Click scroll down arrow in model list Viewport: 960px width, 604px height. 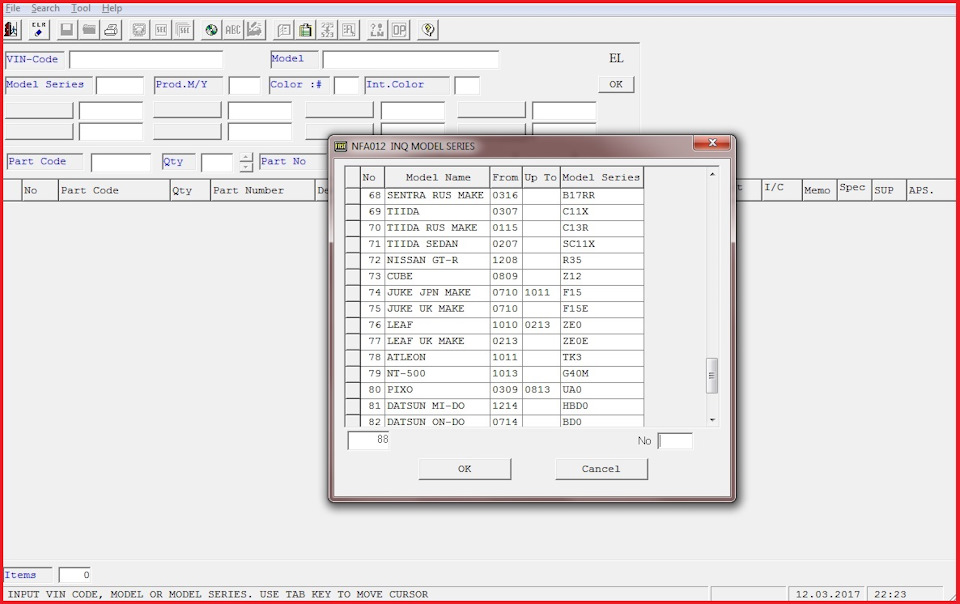point(712,420)
